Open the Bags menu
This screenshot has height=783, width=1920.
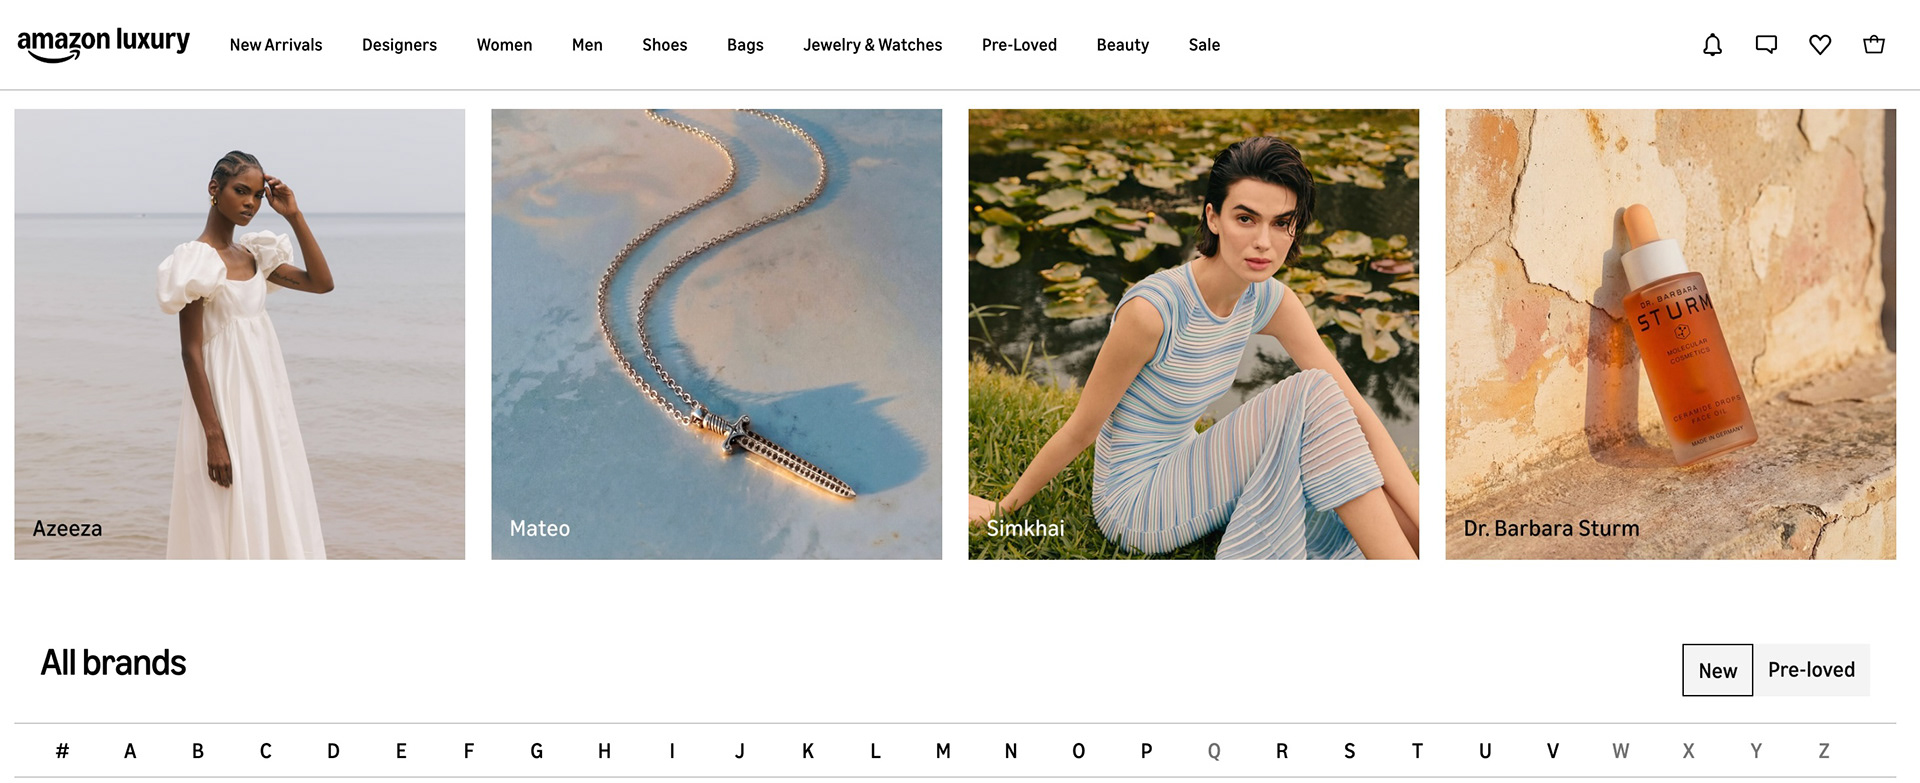(745, 45)
